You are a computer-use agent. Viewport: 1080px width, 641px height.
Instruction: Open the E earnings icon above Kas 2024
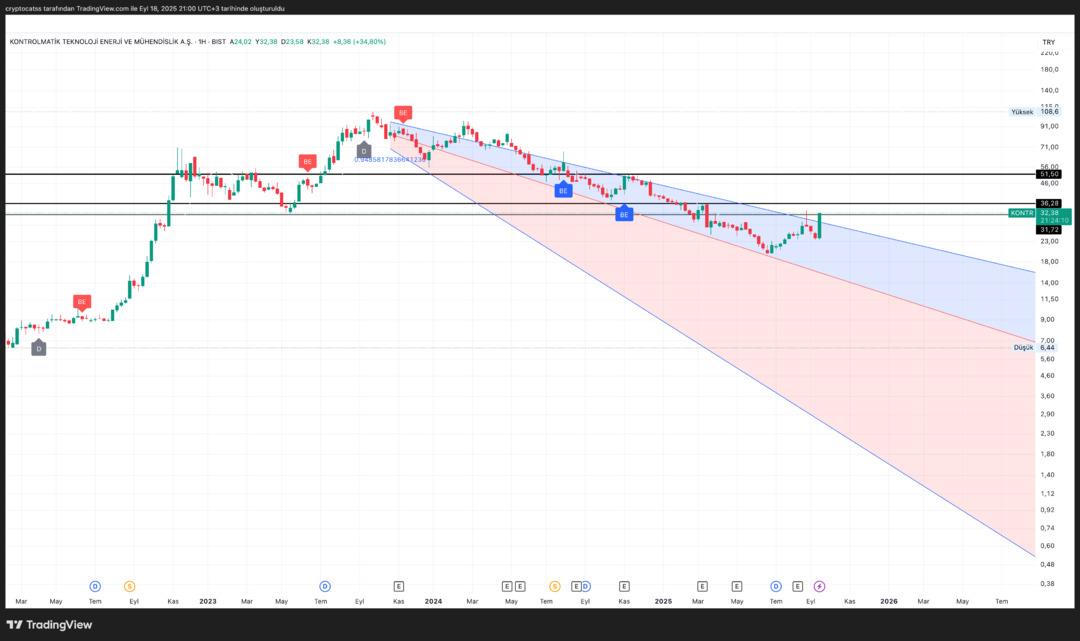[624, 587]
